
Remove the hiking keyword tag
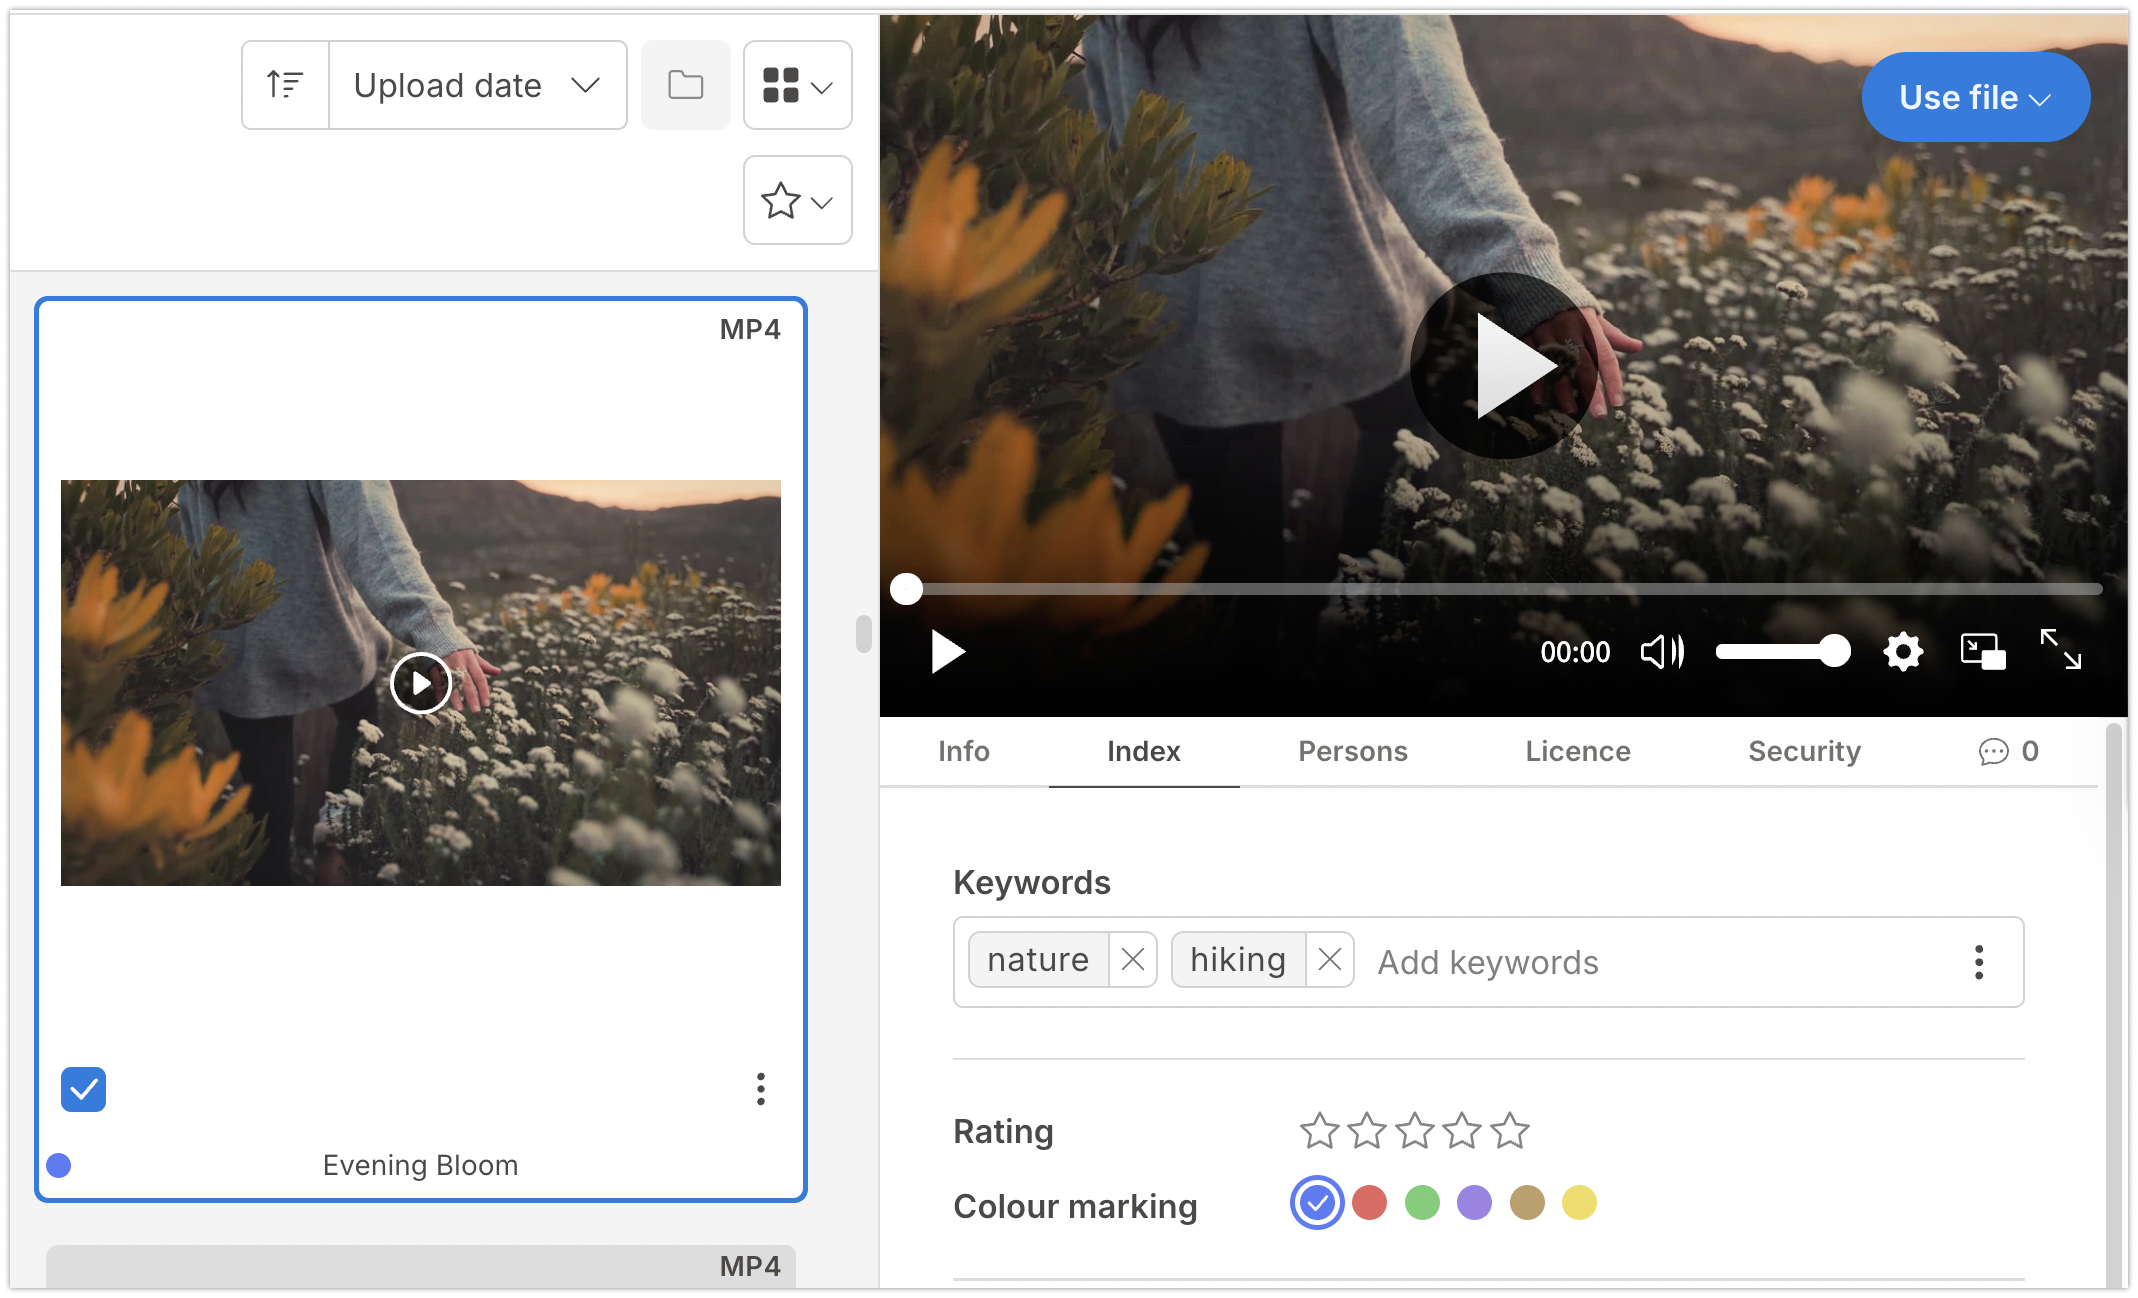[1329, 960]
